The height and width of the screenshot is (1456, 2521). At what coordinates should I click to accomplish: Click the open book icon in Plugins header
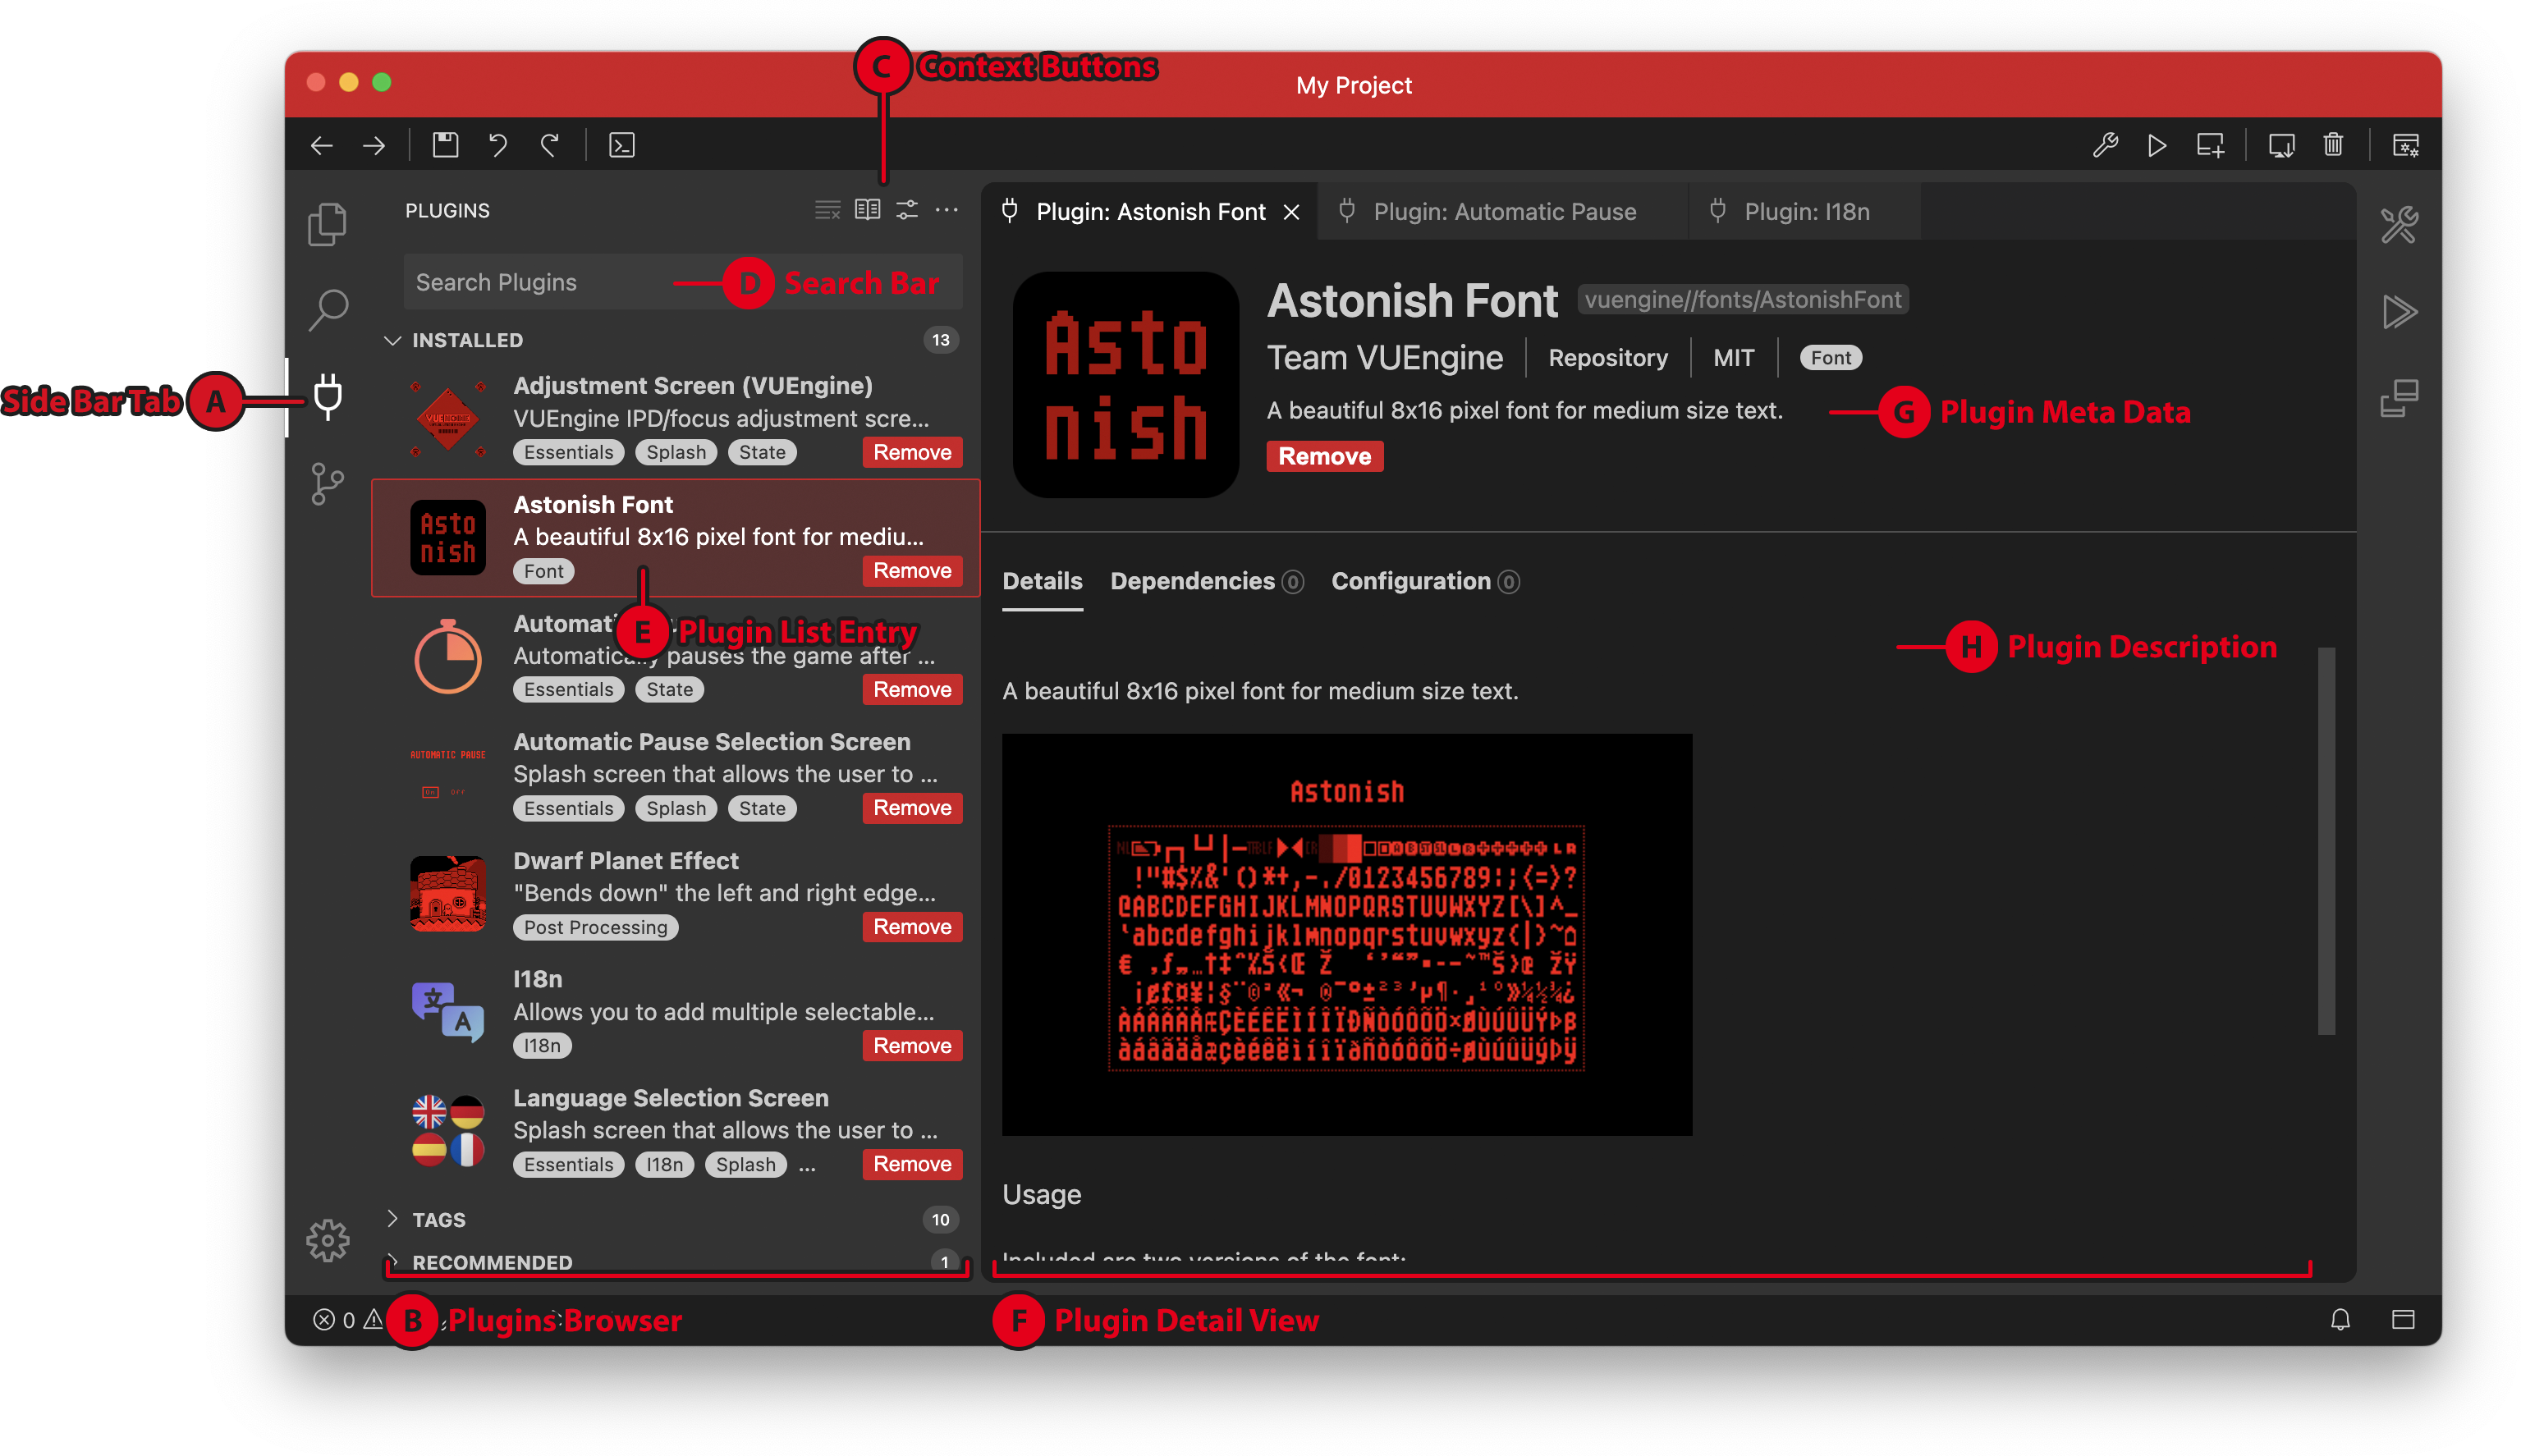click(867, 210)
